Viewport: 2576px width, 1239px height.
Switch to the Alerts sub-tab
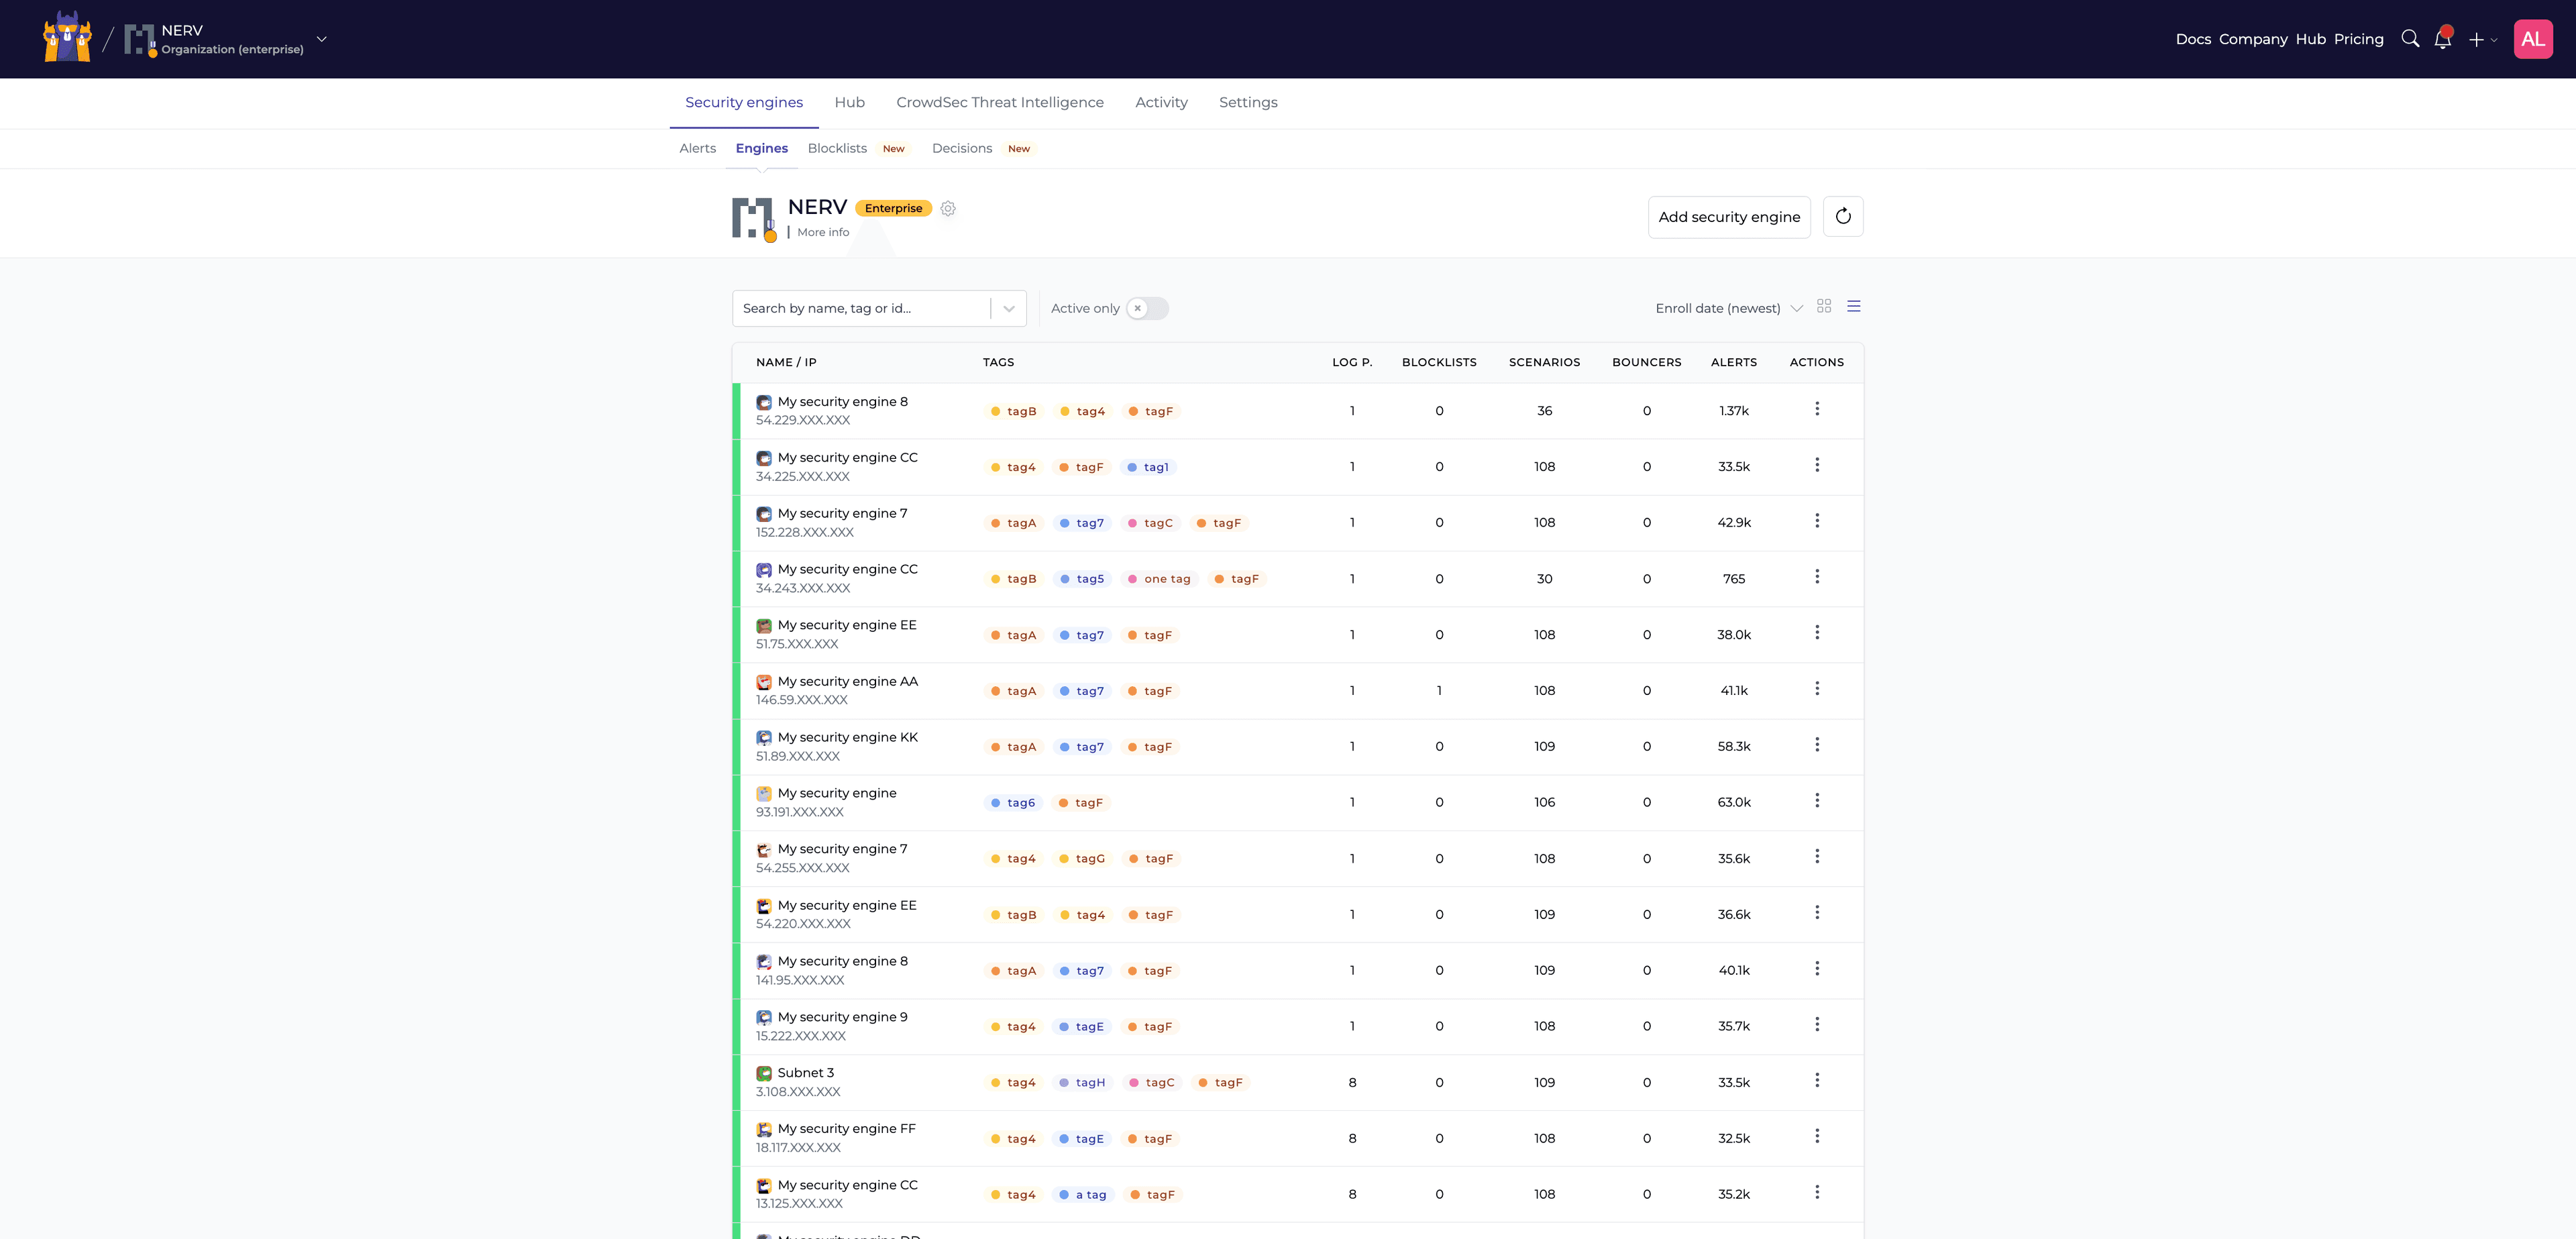click(x=698, y=148)
